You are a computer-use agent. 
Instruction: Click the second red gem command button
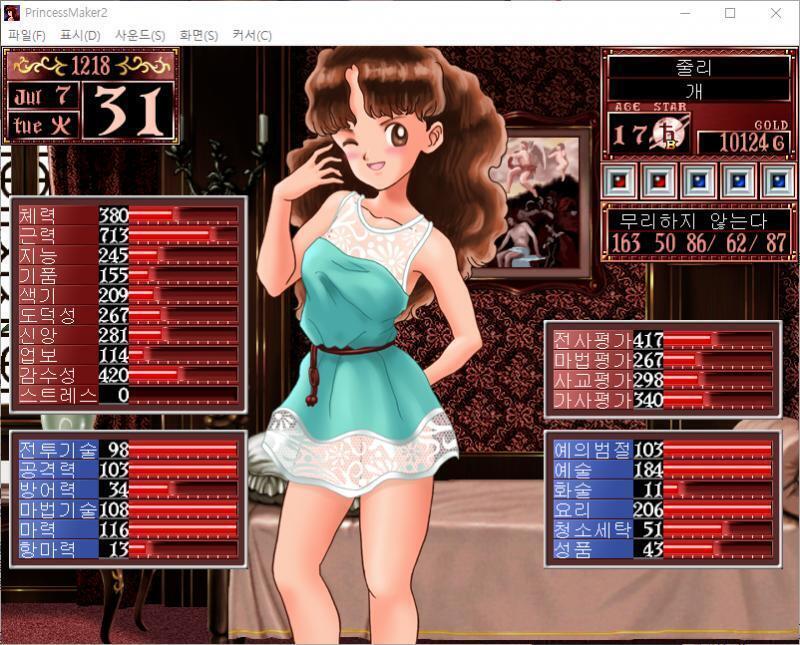658,181
